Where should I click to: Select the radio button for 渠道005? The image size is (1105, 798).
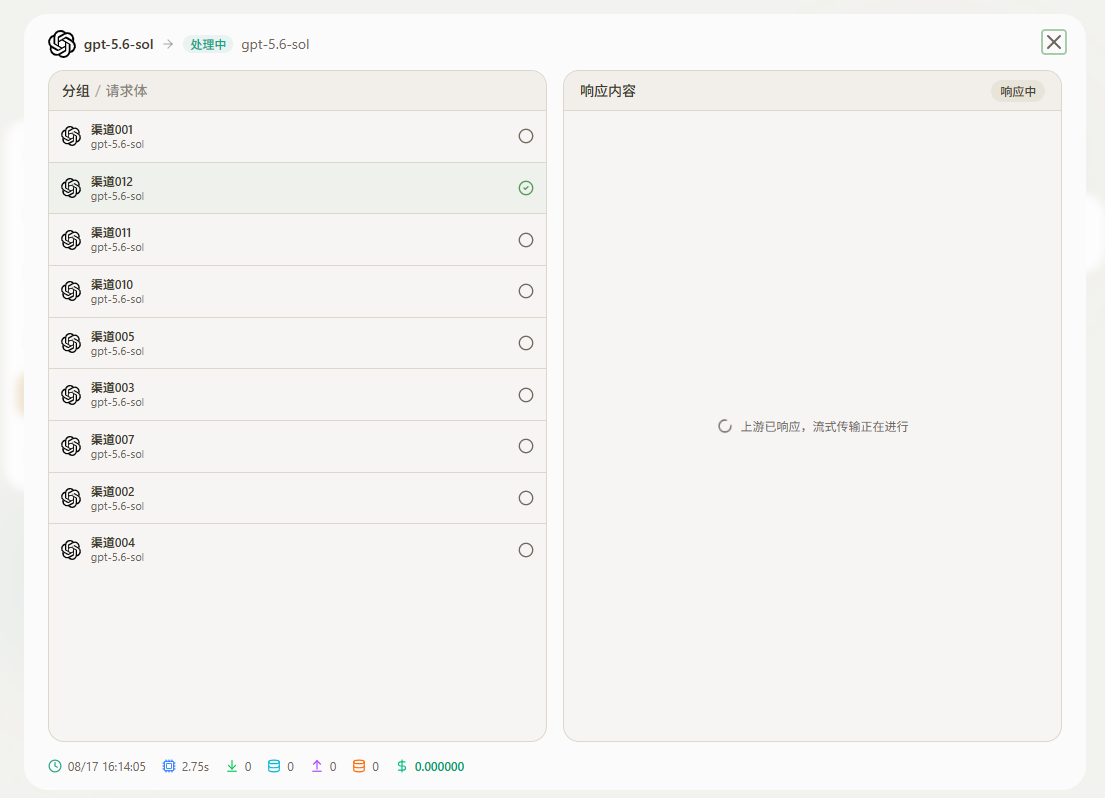[526, 343]
